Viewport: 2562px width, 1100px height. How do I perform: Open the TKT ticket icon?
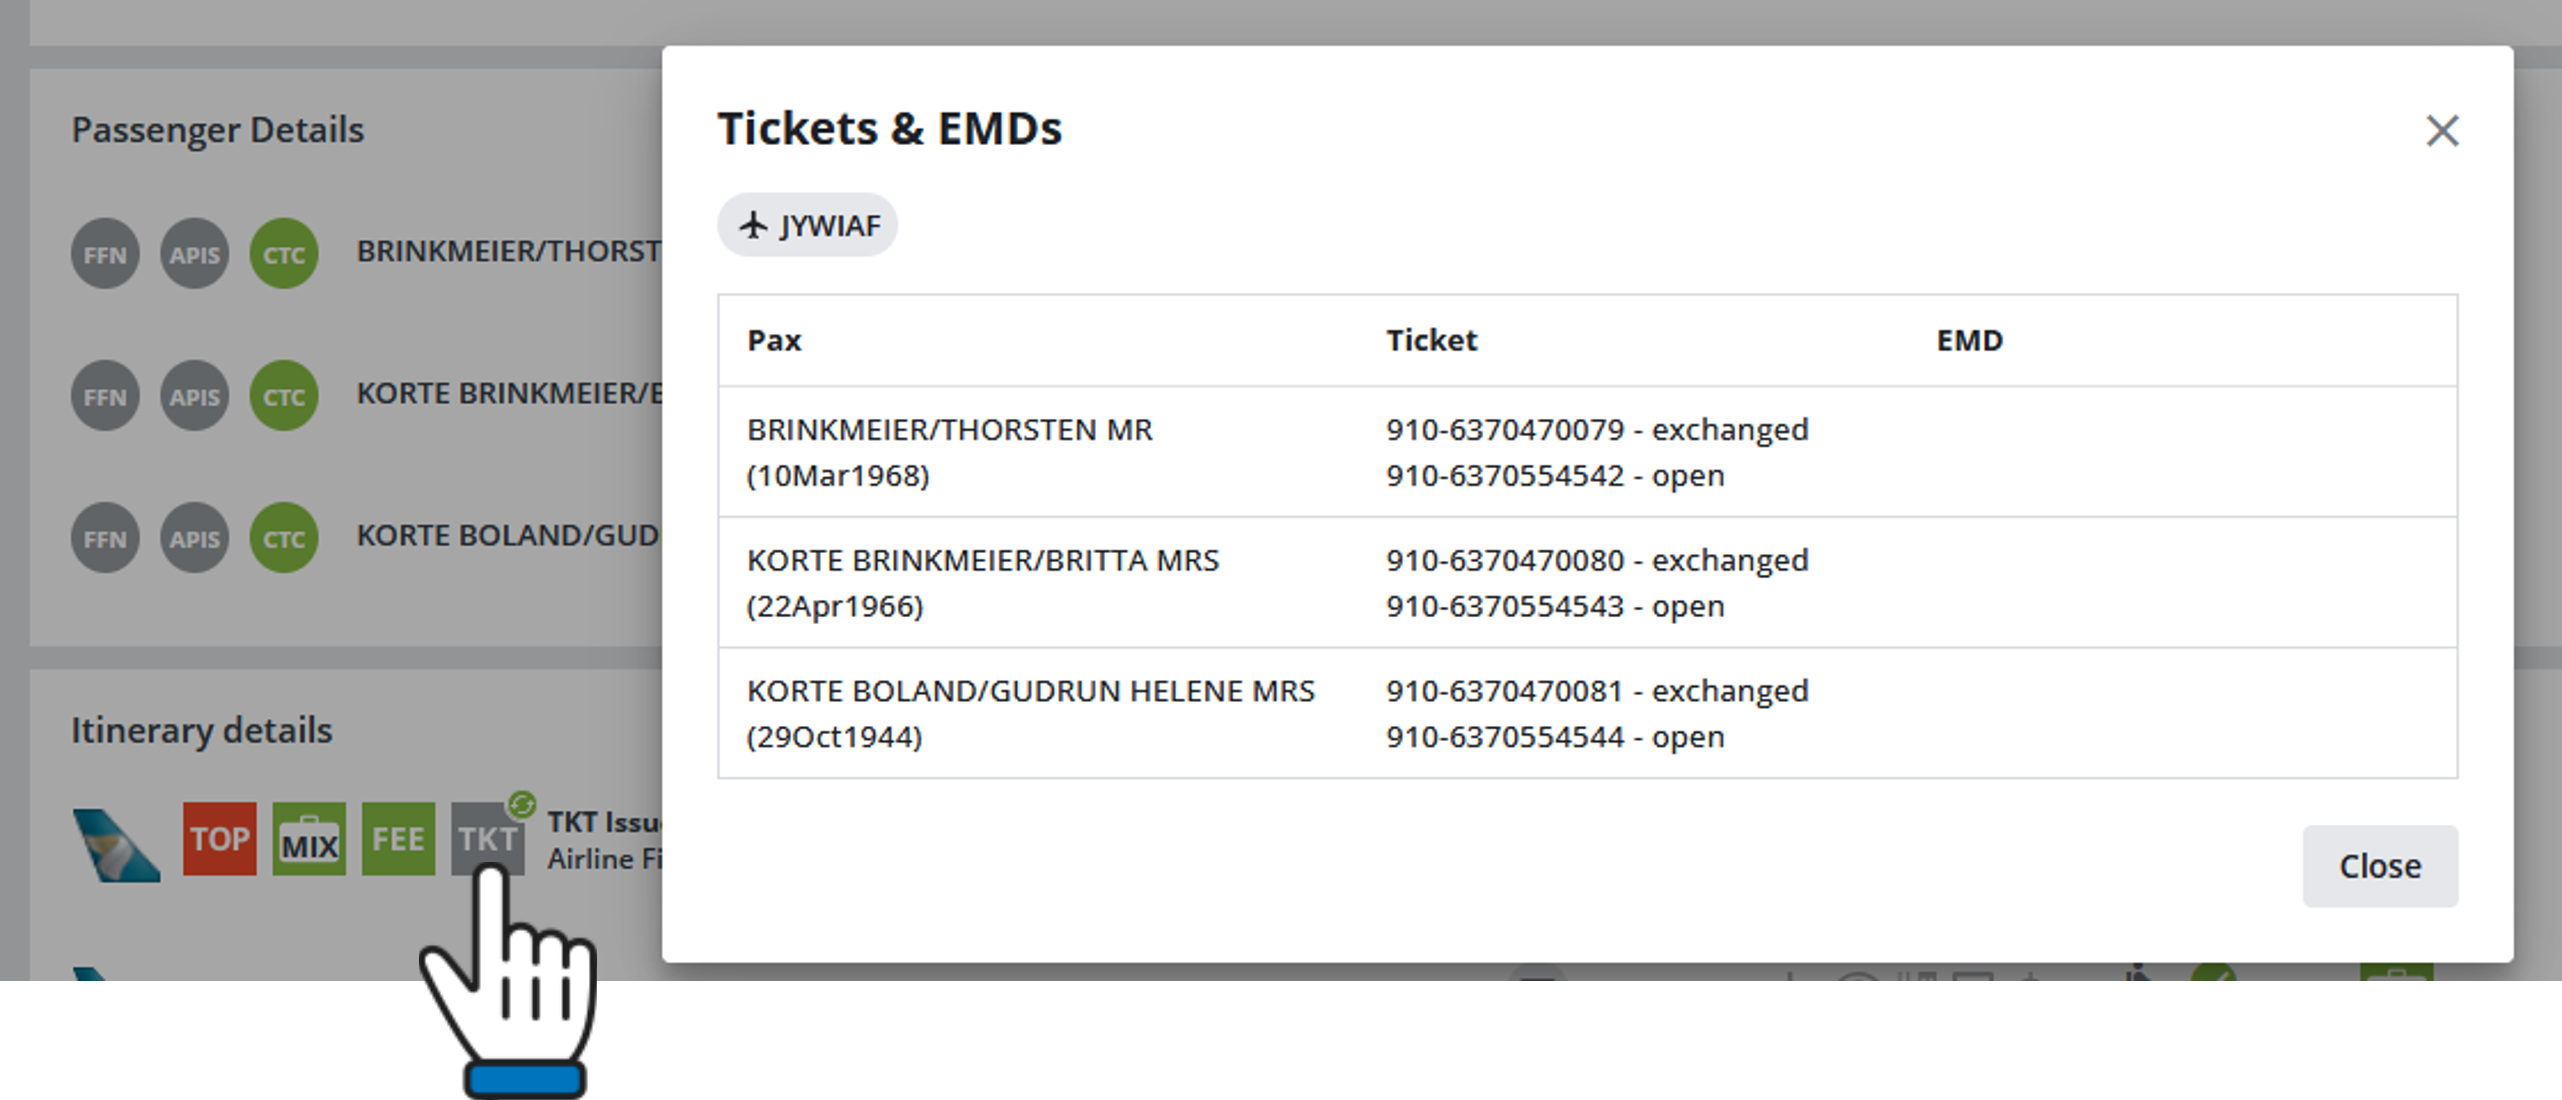[487, 839]
